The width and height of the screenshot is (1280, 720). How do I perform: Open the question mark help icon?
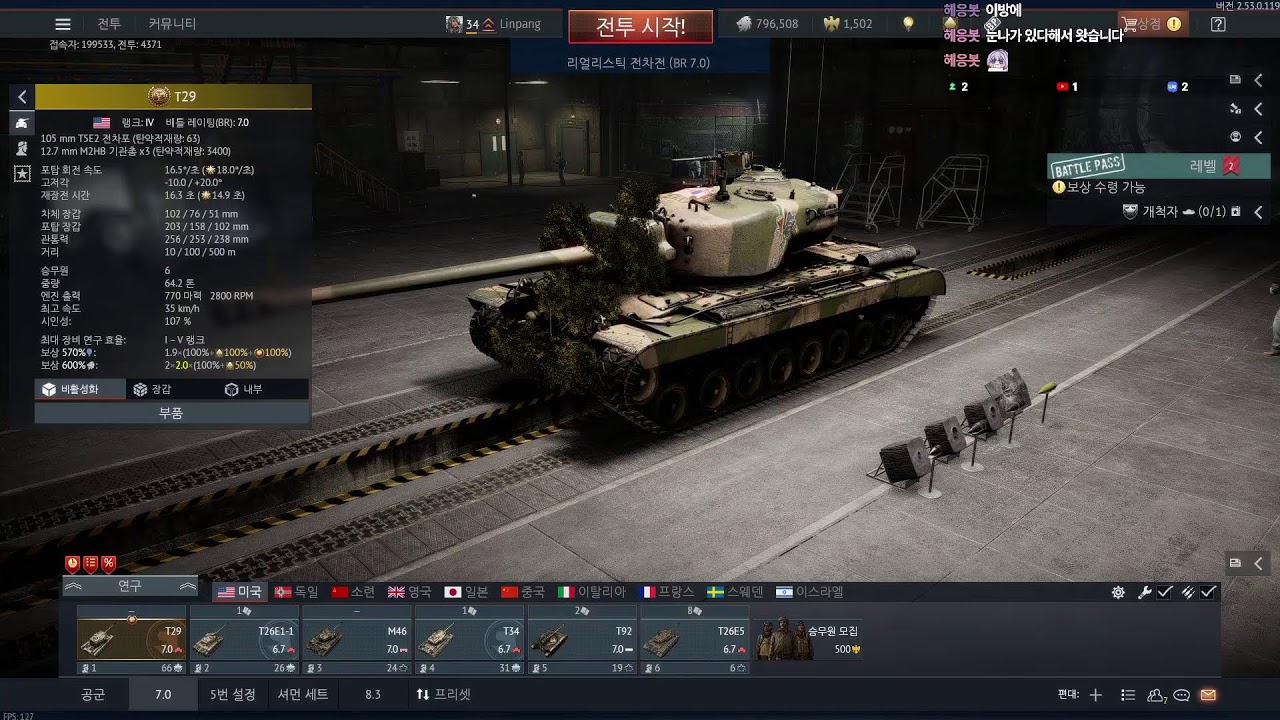click(x=1218, y=24)
